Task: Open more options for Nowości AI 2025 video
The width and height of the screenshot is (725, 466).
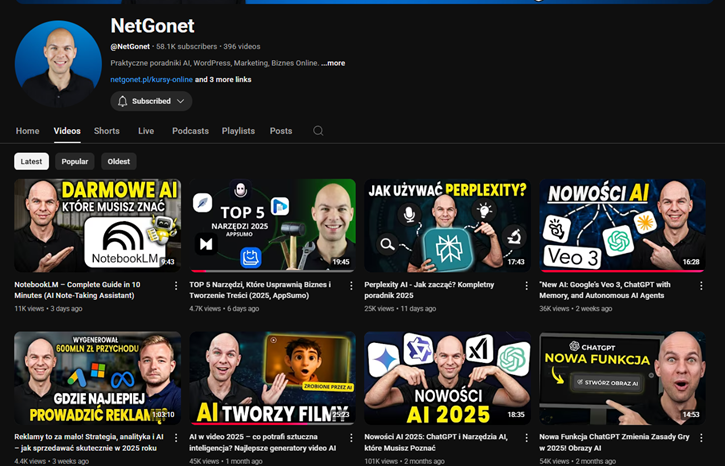Action: point(526,438)
